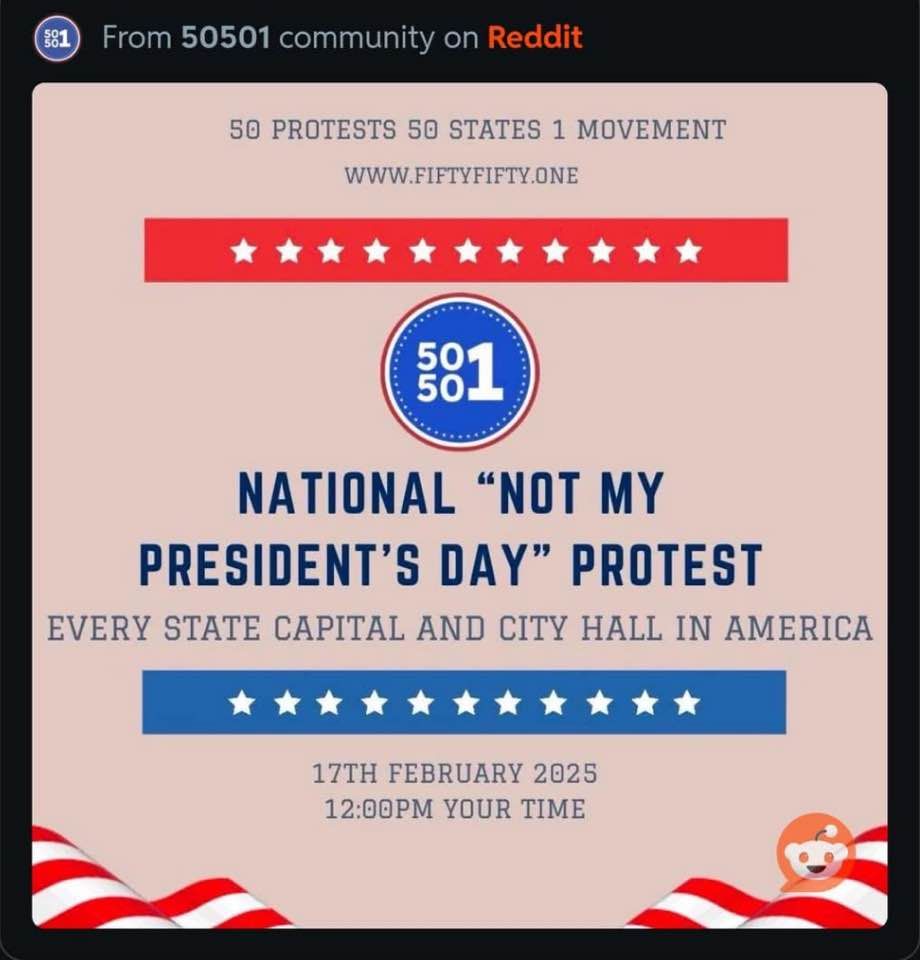Click the middle star on the blue banner
The height and width of the screenshot is (960, 920).
coord(464,703)
